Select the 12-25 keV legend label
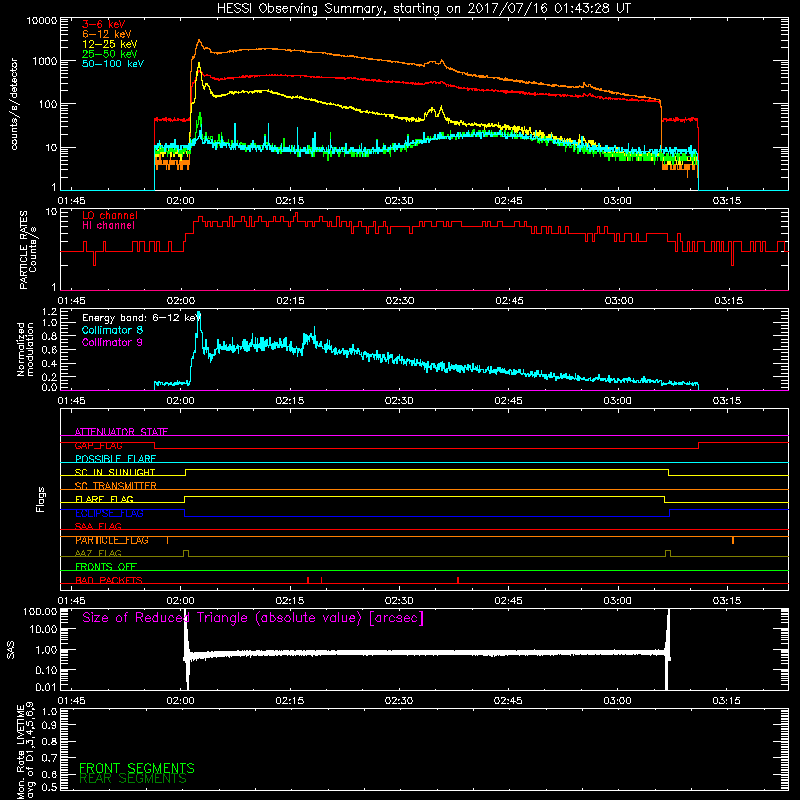Image resolution: width=800 pixels, height=800 pixels. coord(110,44)
